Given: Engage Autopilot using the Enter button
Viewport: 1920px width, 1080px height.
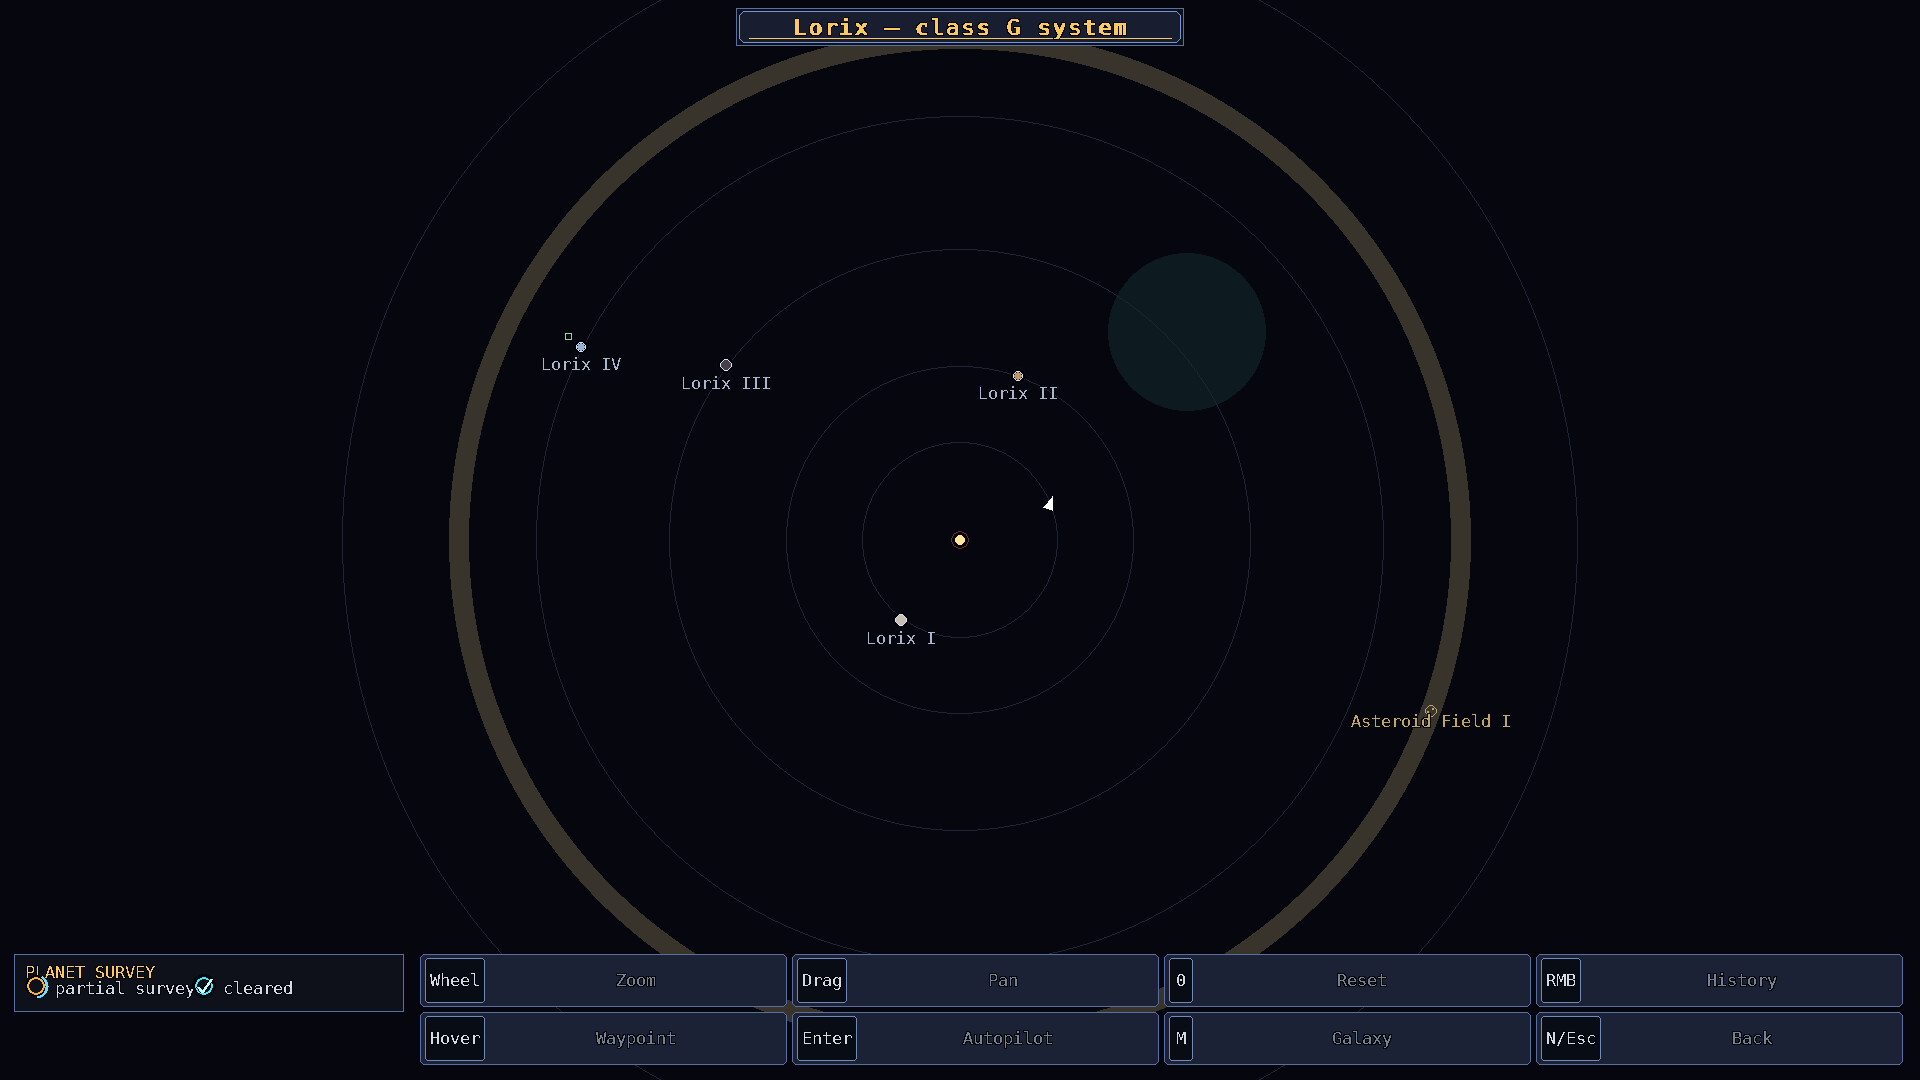Looking at the screenshot, I should tap(975, 1038).
